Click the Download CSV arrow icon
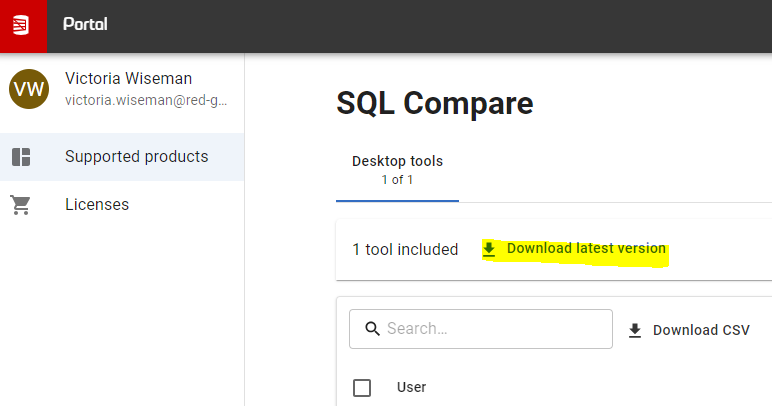772x406 pixels. (635, 330)
